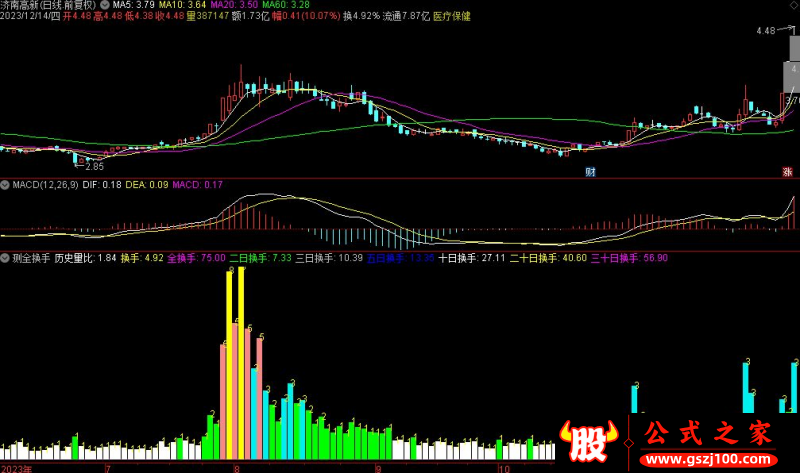Click the MA20: 3.50 label
Image resolution: width=800 pixels, height=473 pixels.
pyautogui.click(x=234, y=5)
